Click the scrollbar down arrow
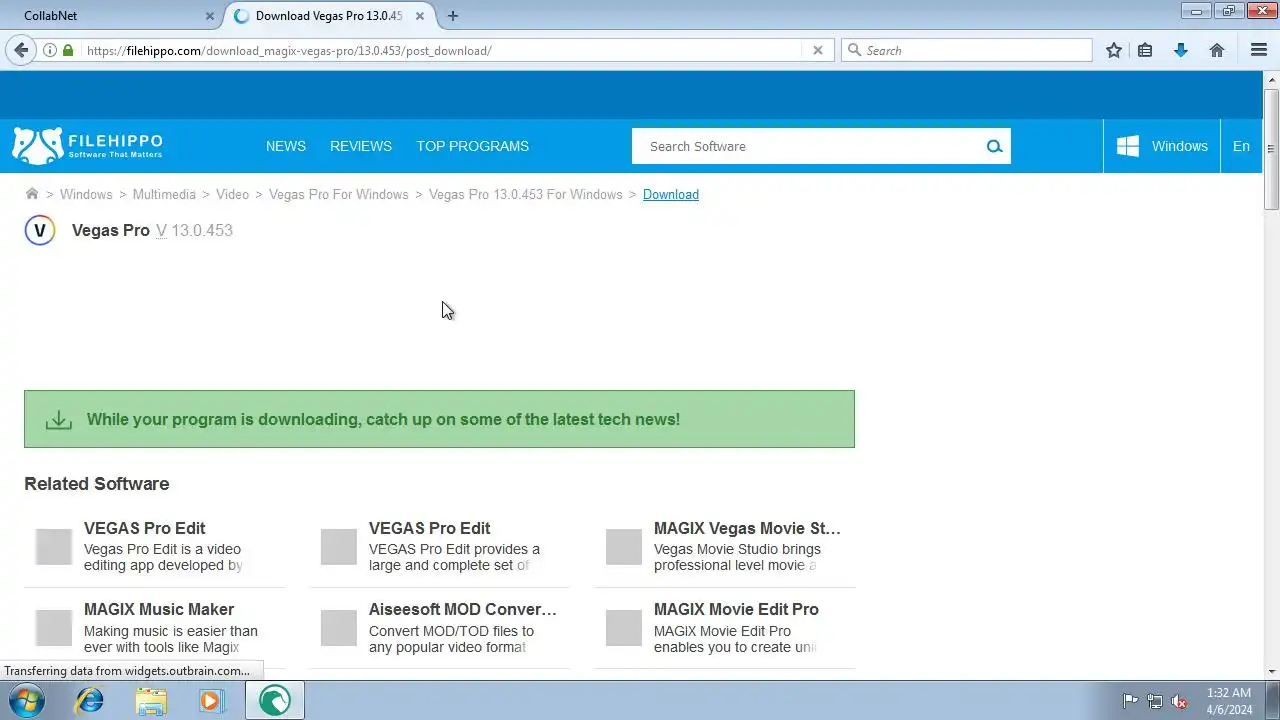The width and height of the screenshot is (1280, 720). click(1271, 672)
